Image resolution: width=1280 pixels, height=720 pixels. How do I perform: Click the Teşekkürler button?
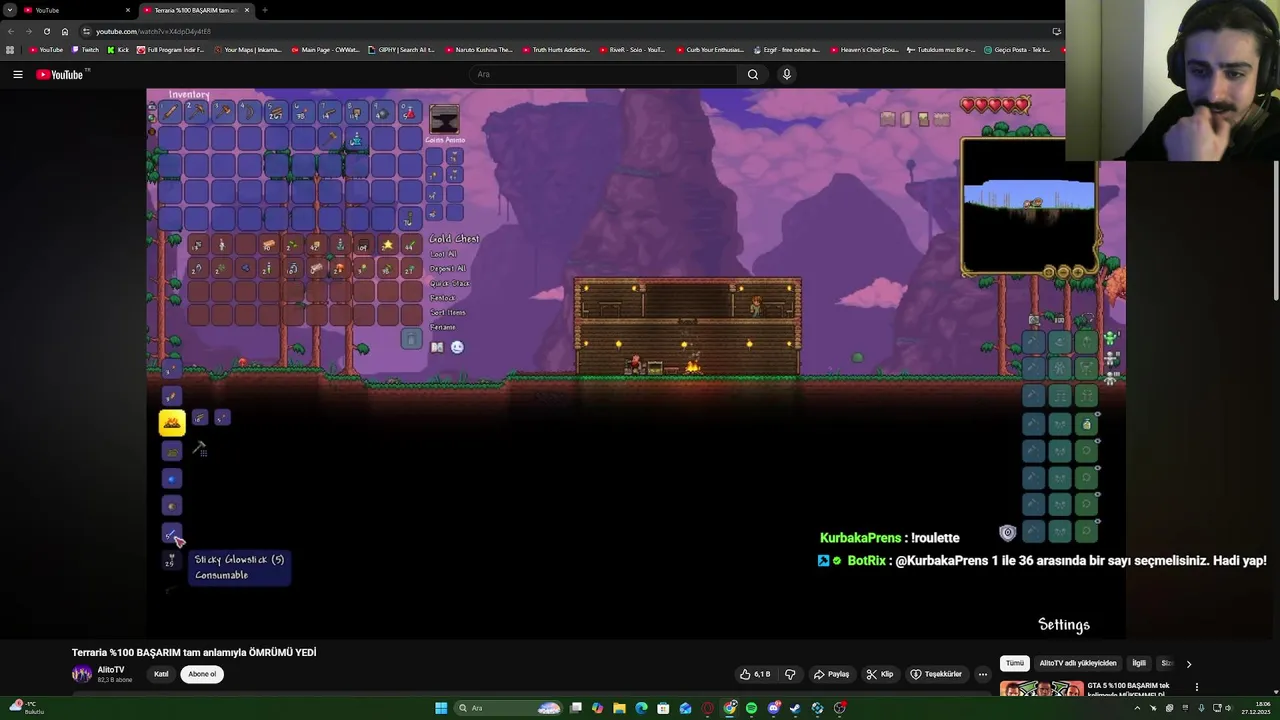click(936, 674)
